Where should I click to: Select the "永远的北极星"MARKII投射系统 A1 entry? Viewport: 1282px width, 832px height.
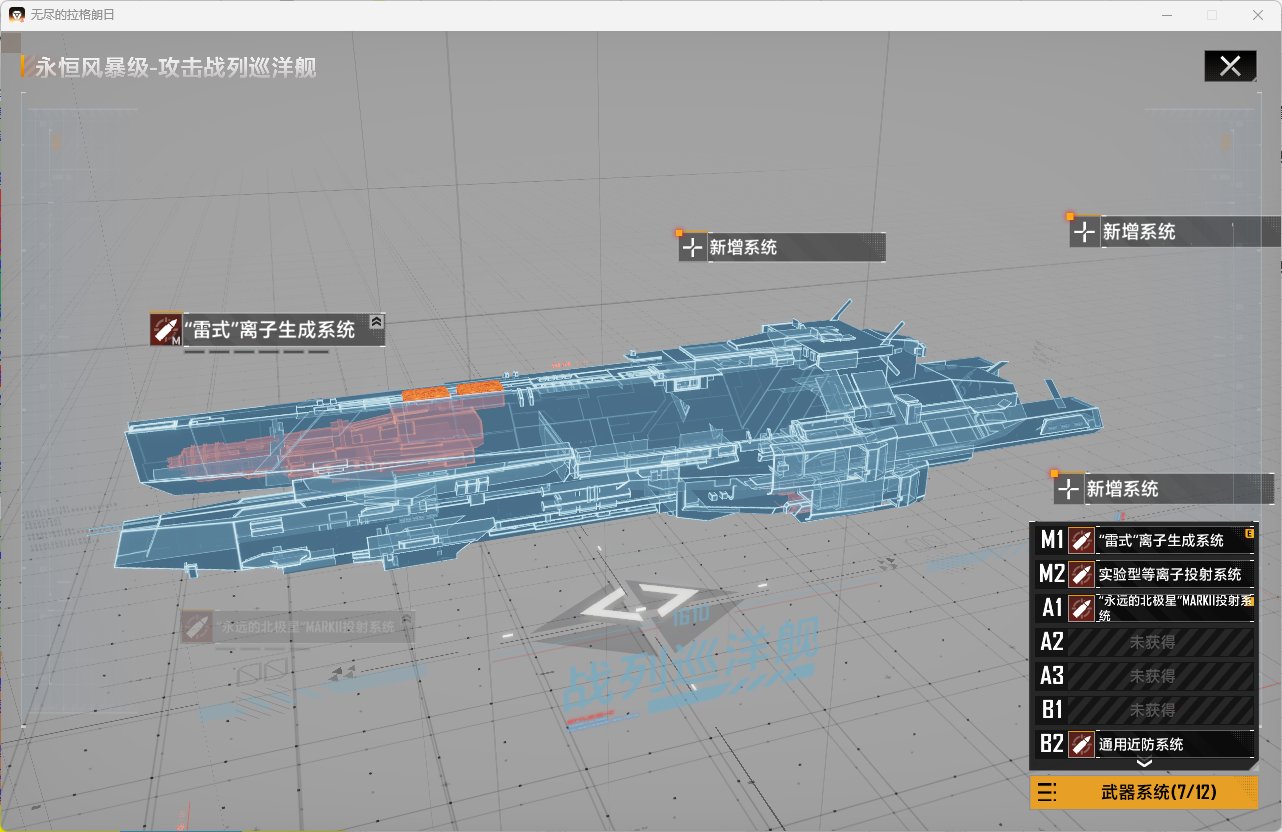point(1170,608)
